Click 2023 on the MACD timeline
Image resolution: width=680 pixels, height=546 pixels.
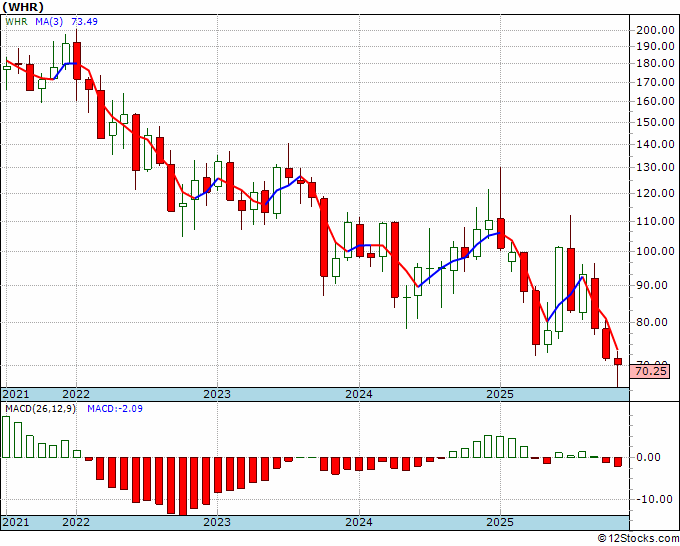tap(217, 522)
